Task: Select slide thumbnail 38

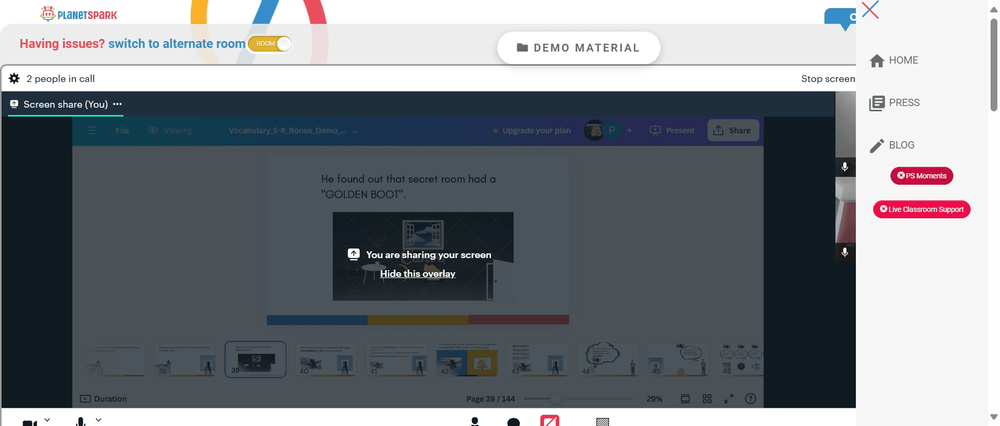Action: coord(184,360)
